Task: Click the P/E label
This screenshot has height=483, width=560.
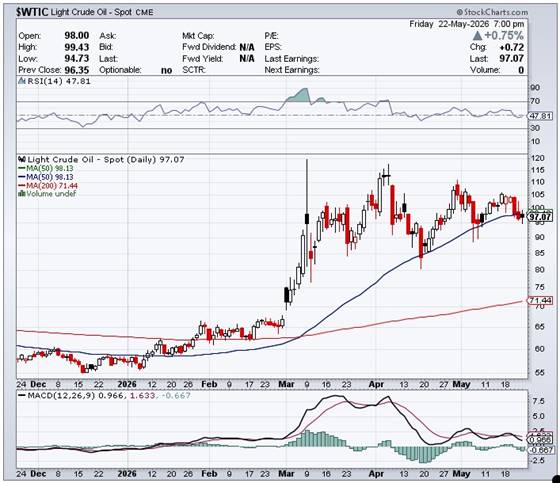Action: pyautogui.click(x=271, y=36)
